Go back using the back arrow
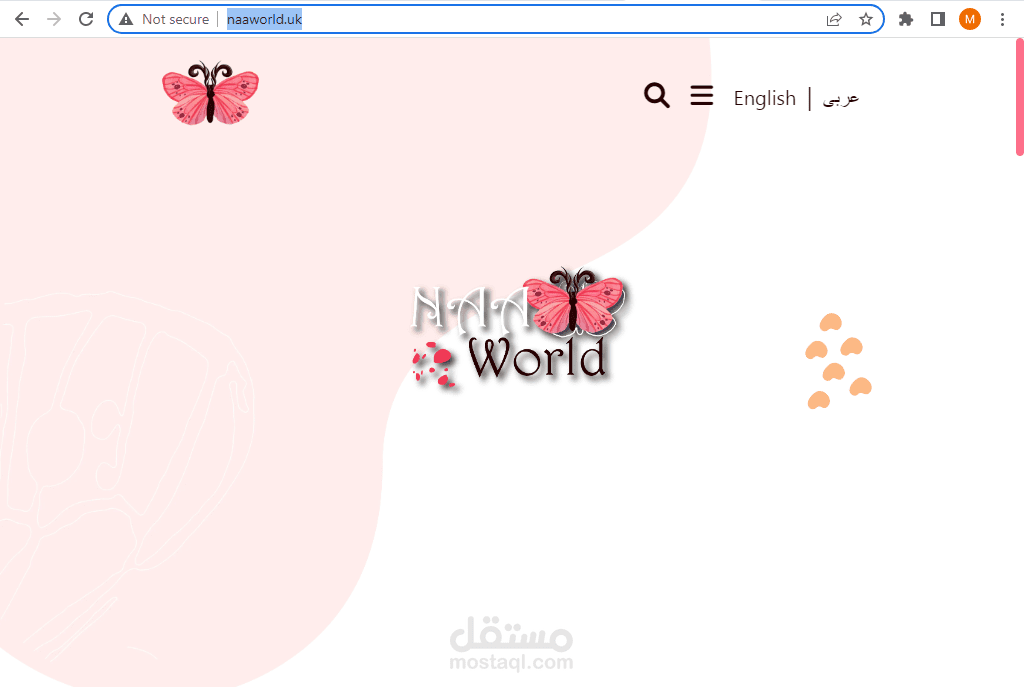The height and width of the screenshot is (687, 1024). pos(21,18)
